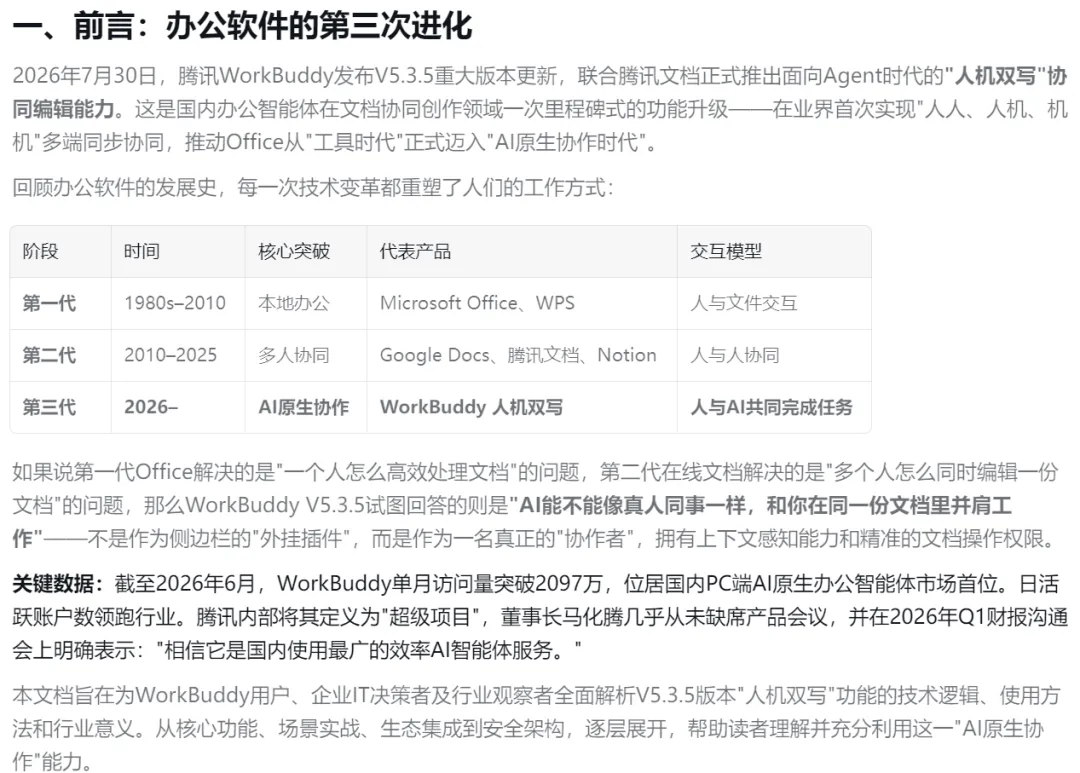Viewport: 1080px width, 773px height.
Task: Click table header "阶段"
Action: coord(41,251)
